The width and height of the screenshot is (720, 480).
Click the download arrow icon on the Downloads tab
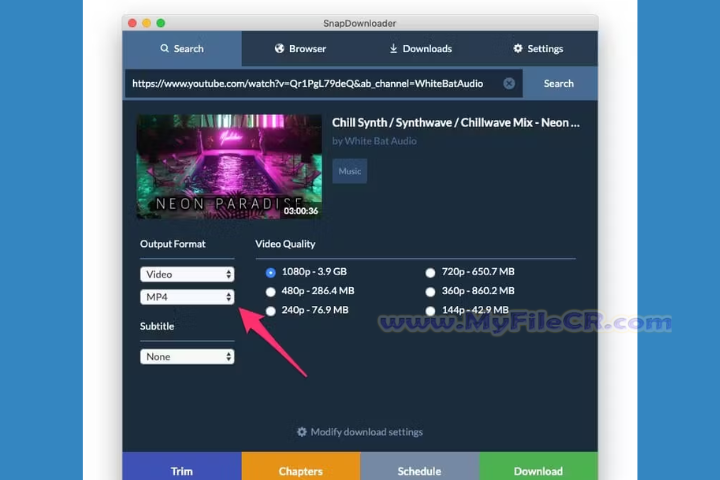[393, 48]
